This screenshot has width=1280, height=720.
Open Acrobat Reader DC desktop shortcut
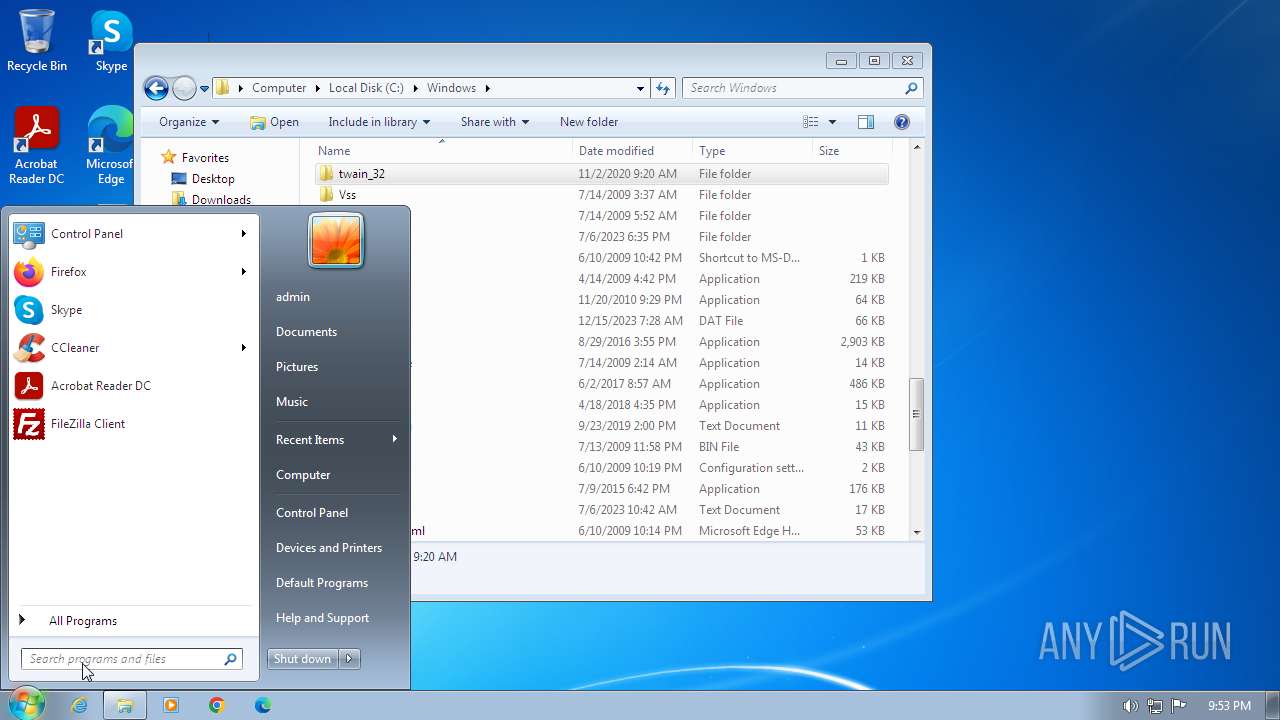(37, 146)
